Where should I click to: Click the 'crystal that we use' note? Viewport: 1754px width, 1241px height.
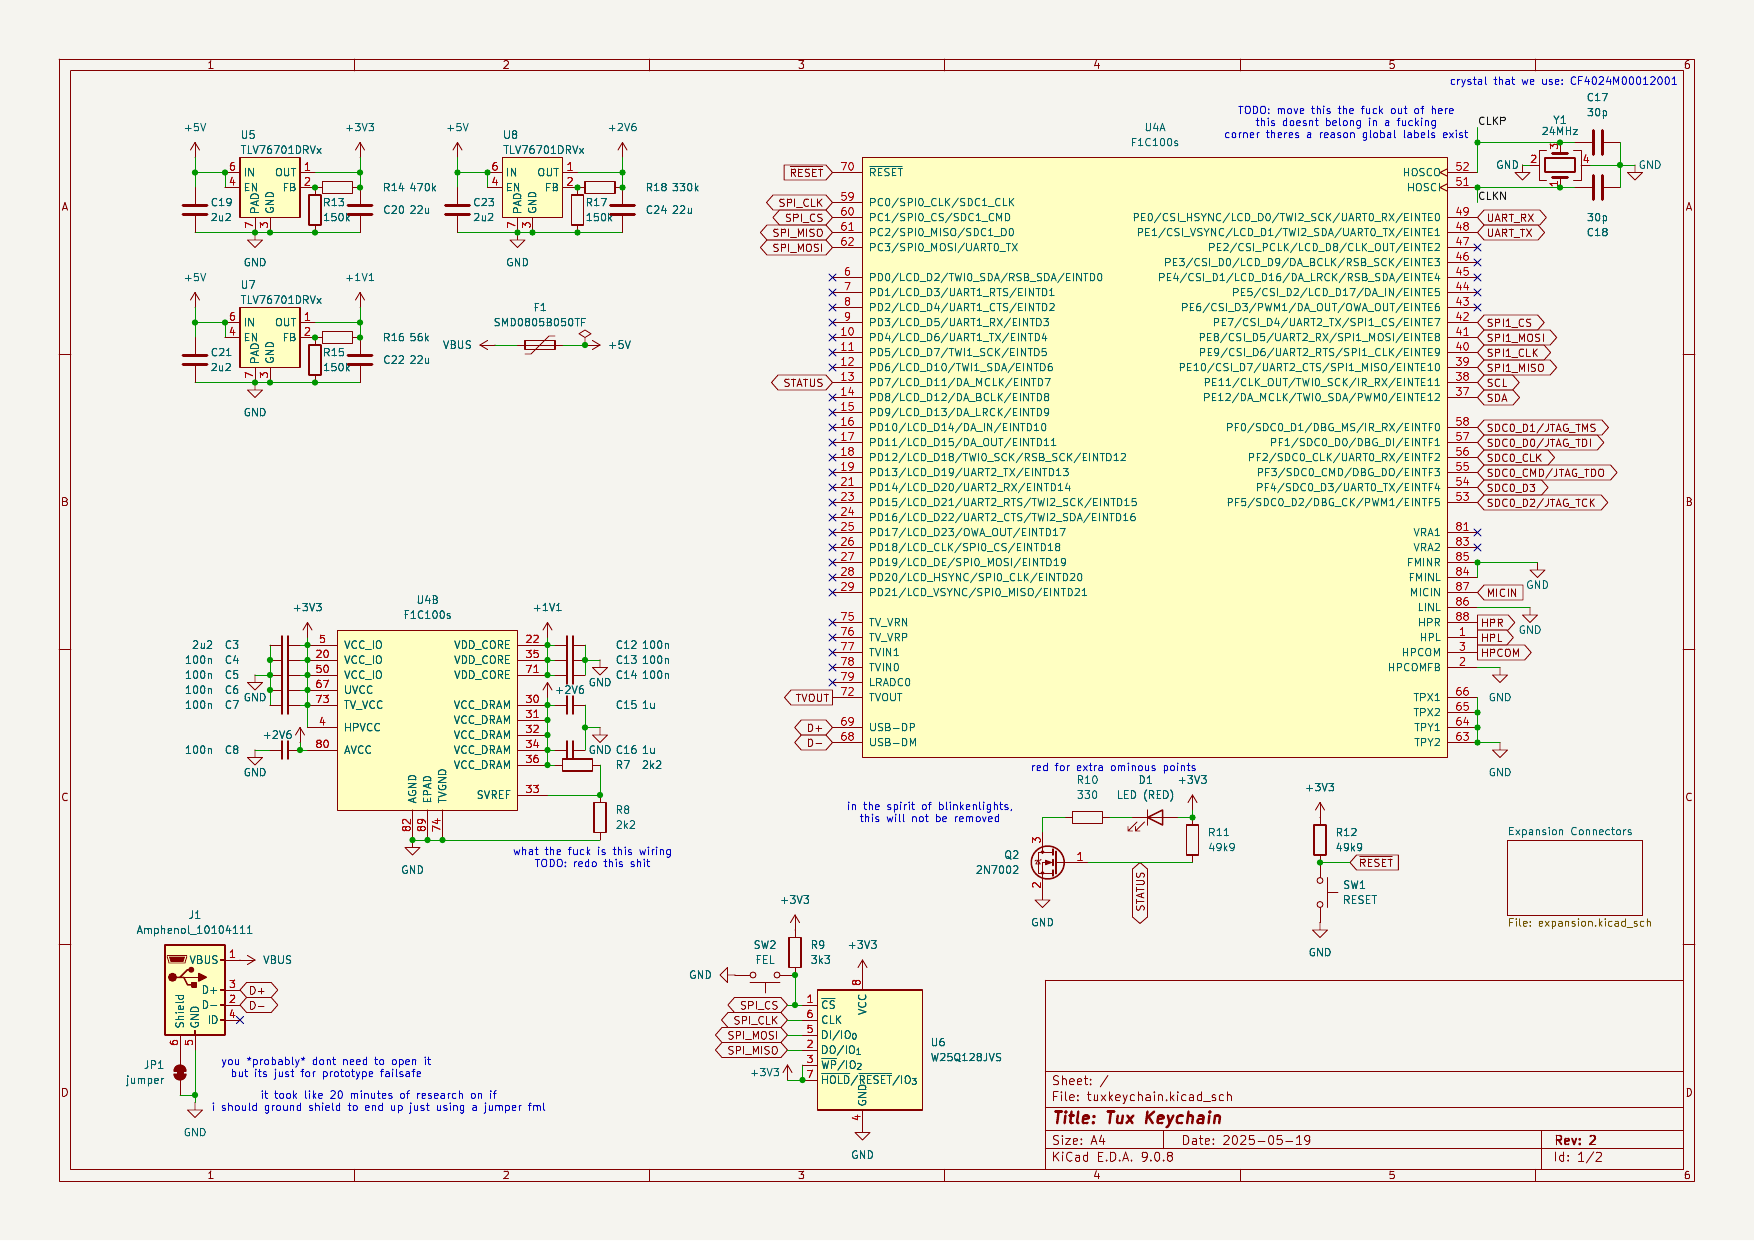[x=1564, y=81]
